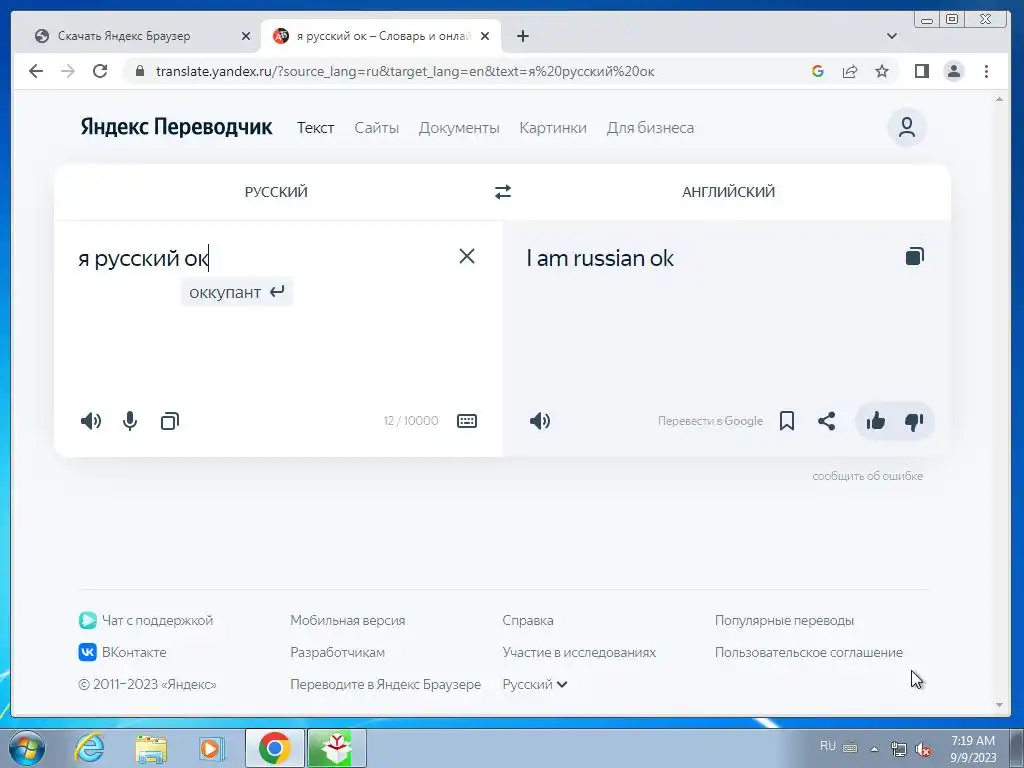This screenshot has width=1024, height=768.
Task: Open ВКонтакте link
Action: tap(122, 652)
